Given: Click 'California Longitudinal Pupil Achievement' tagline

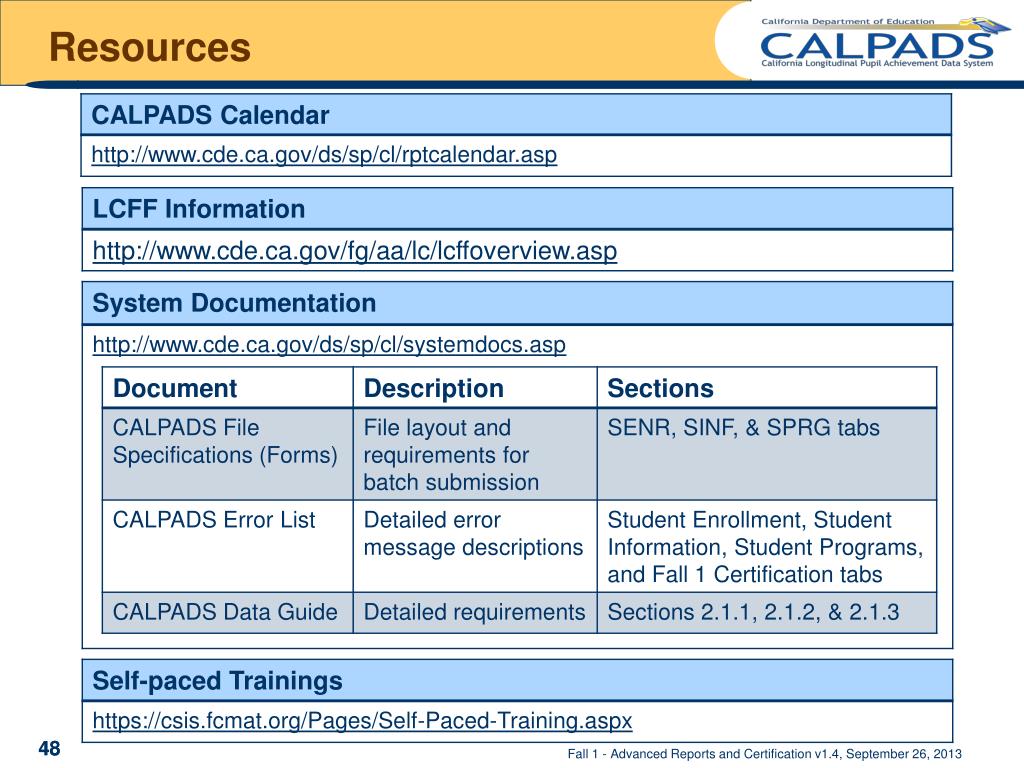Looking at the screenshot, I should (x=877, y=63).
